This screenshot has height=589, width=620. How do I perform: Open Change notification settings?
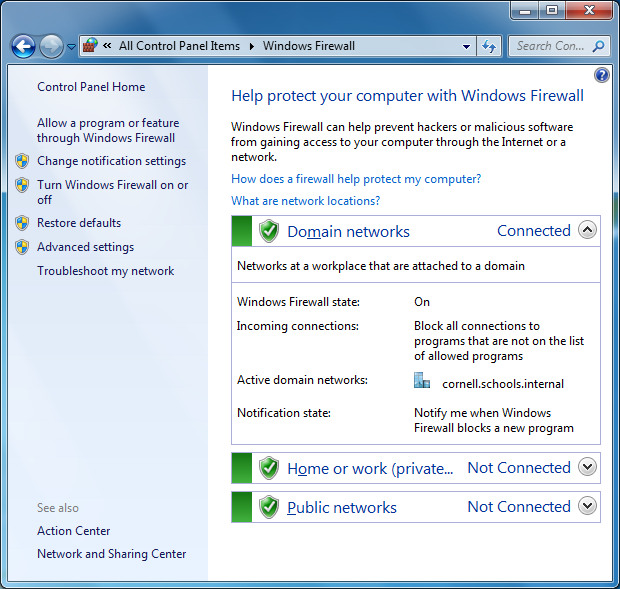(111, 161)
